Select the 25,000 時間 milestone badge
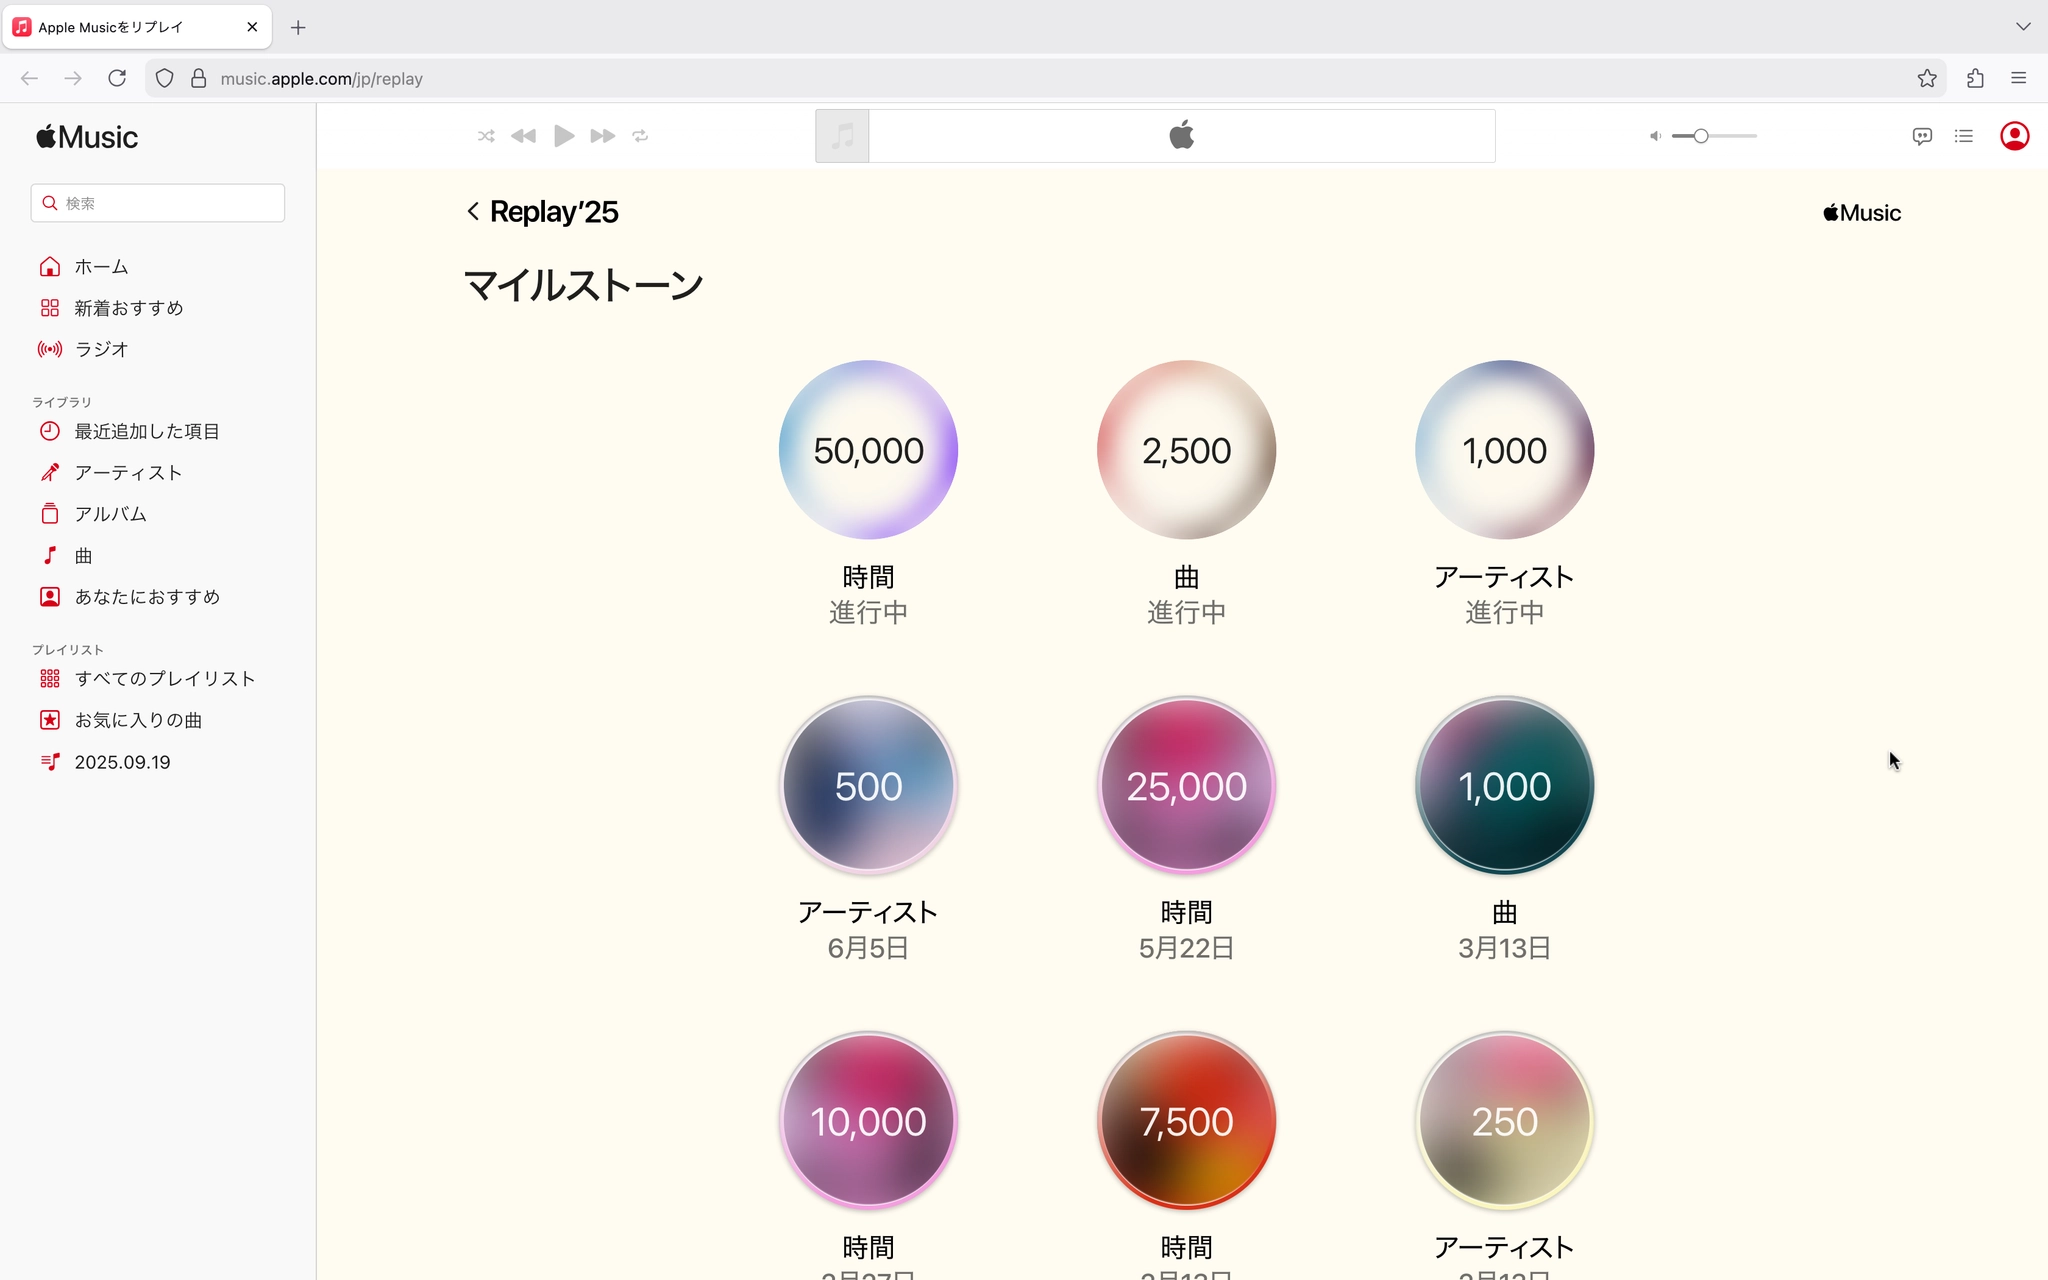 pos(1186,786)
